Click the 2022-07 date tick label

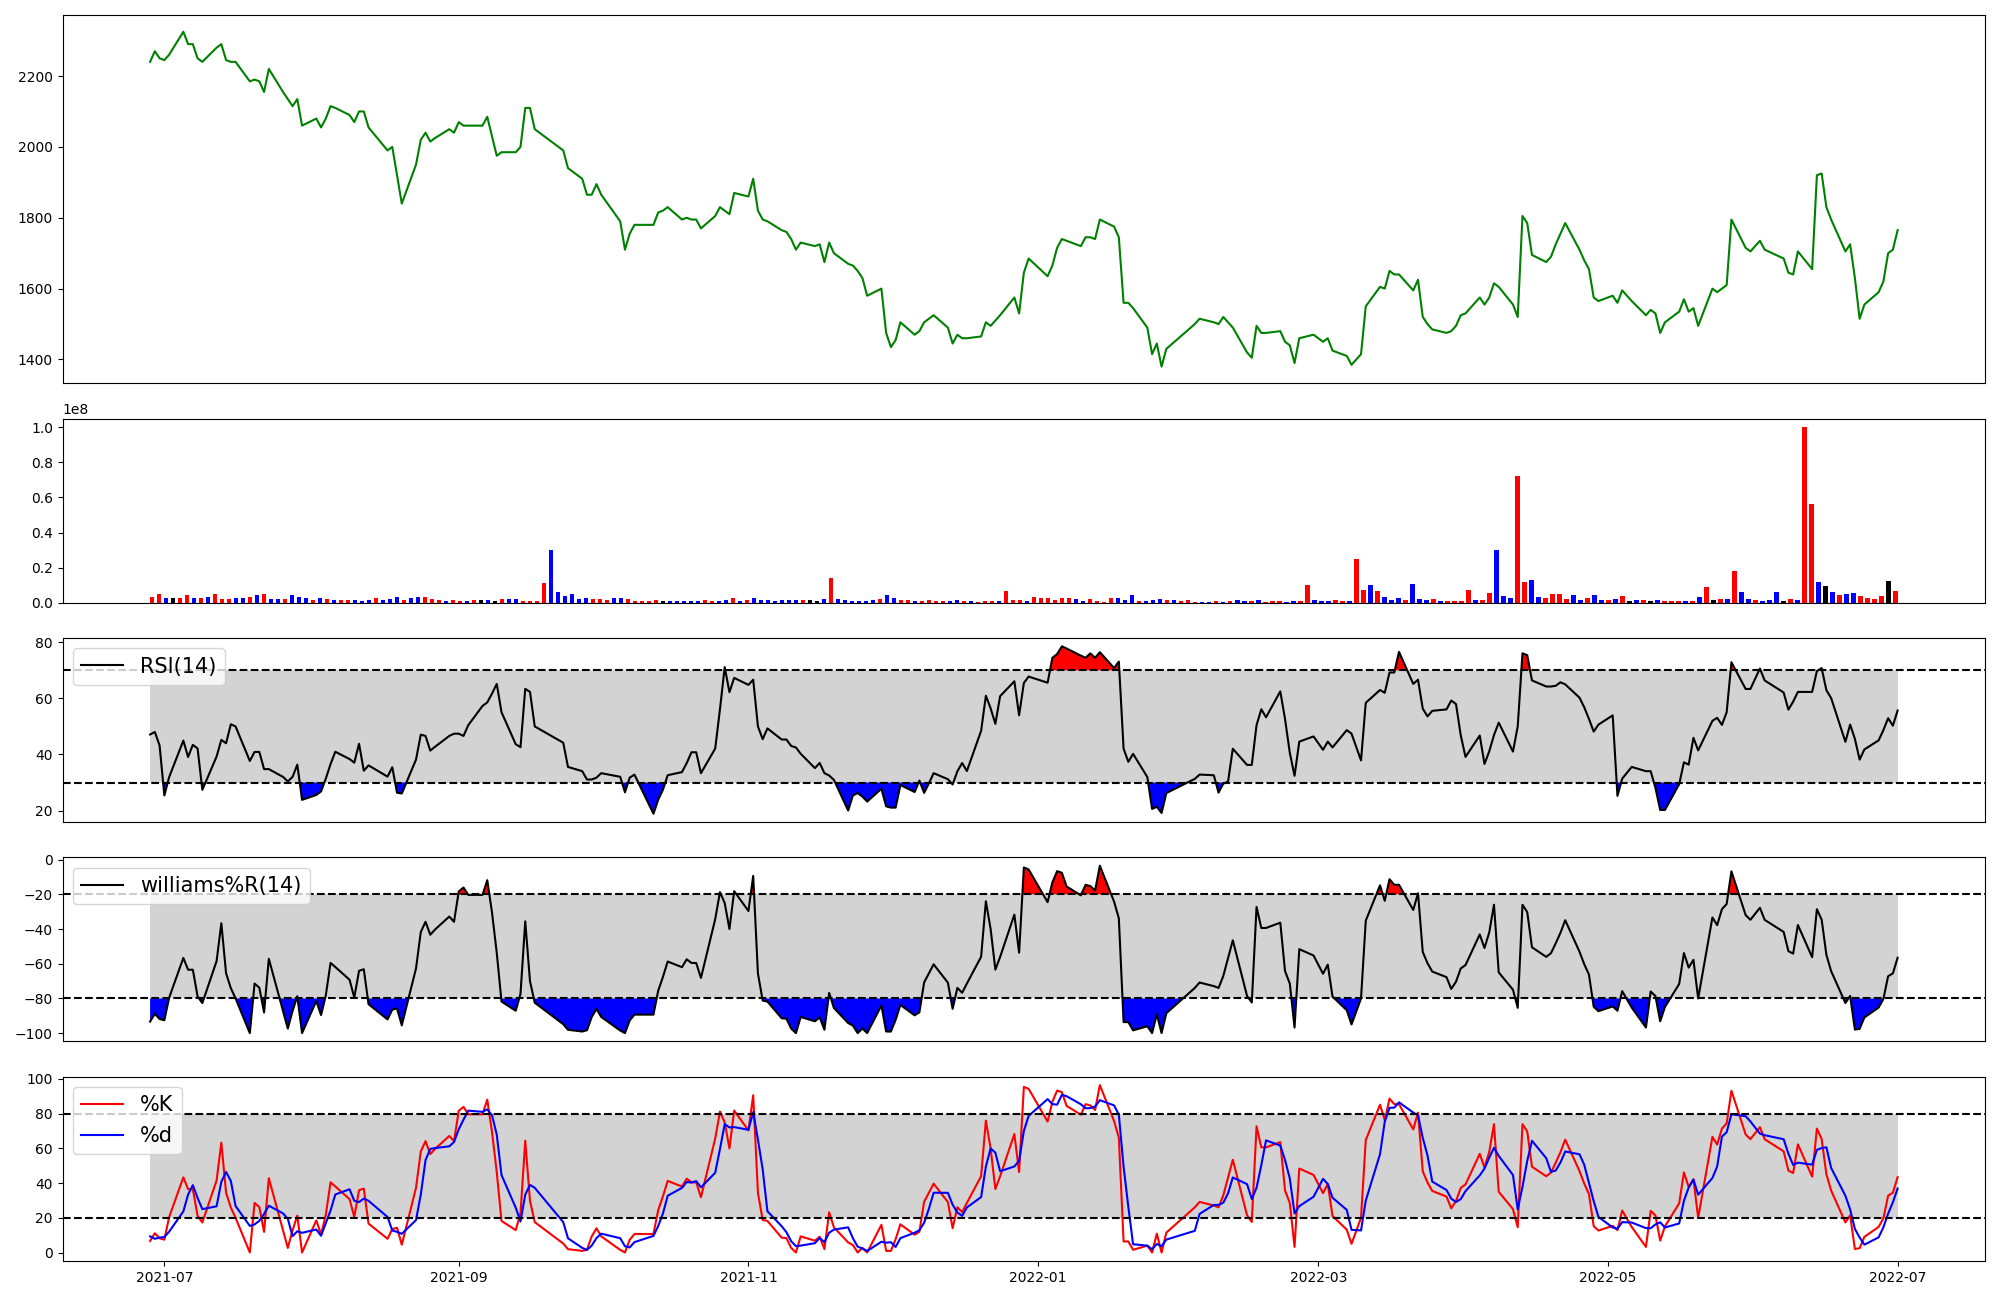1898,1277
